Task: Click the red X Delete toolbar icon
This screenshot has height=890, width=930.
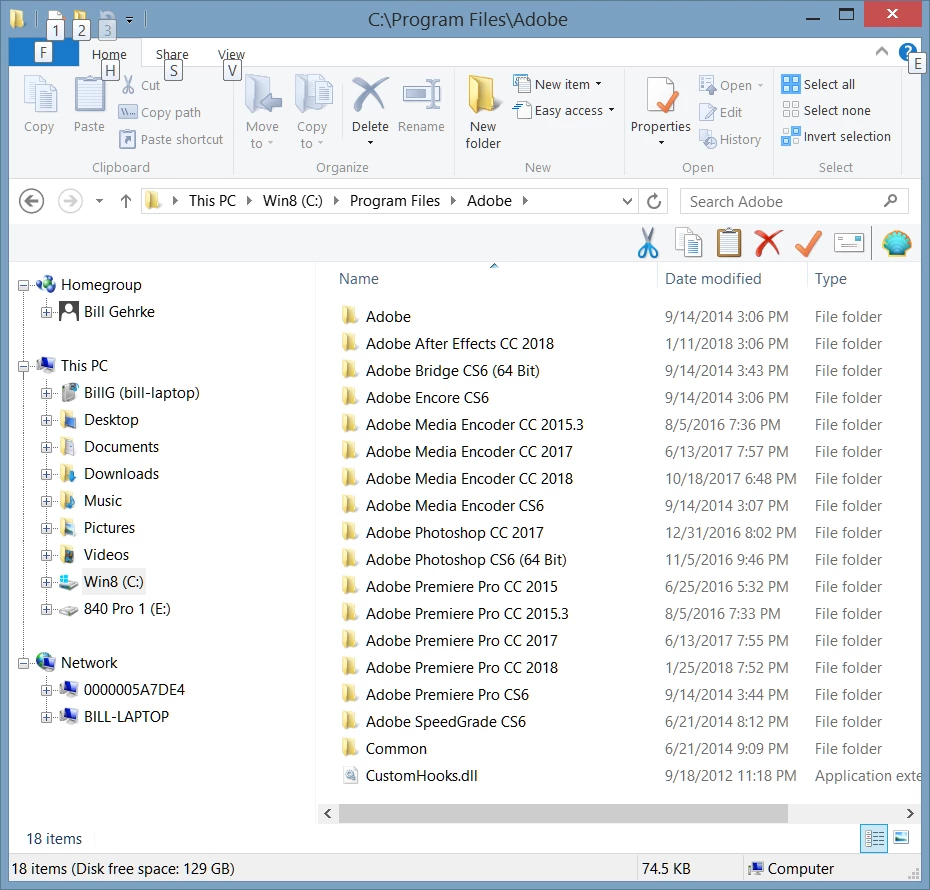Action: [x=768, y=243]
